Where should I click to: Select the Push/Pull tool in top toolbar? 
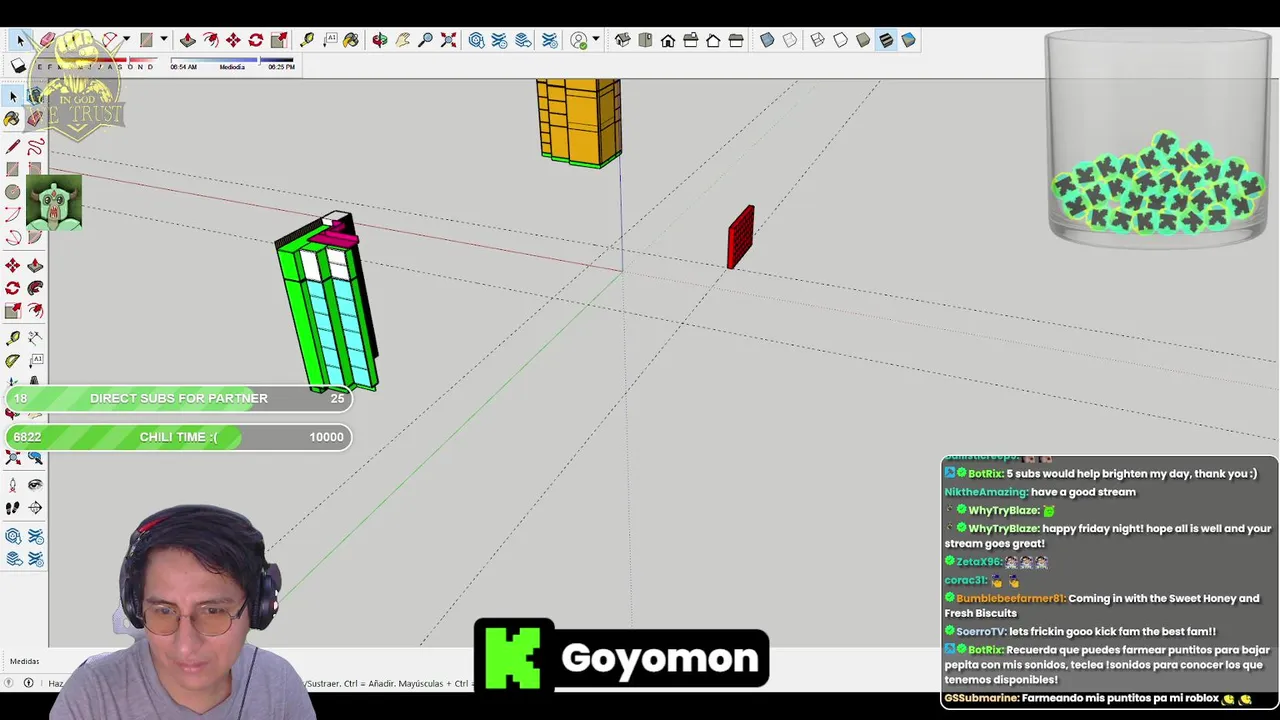point(187,40)
